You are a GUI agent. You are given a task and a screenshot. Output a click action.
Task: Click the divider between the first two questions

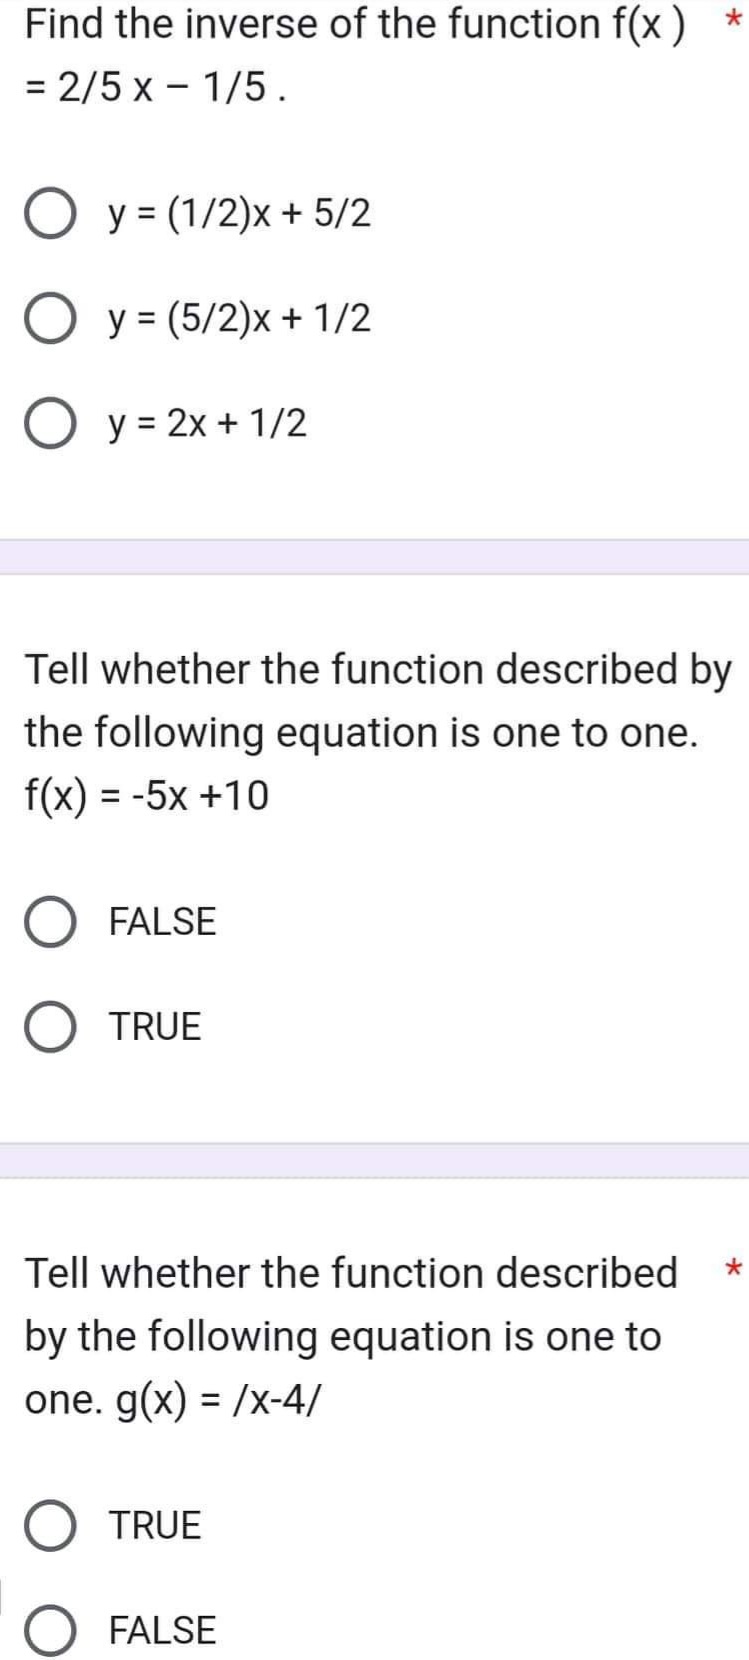(x=374, y=557)
